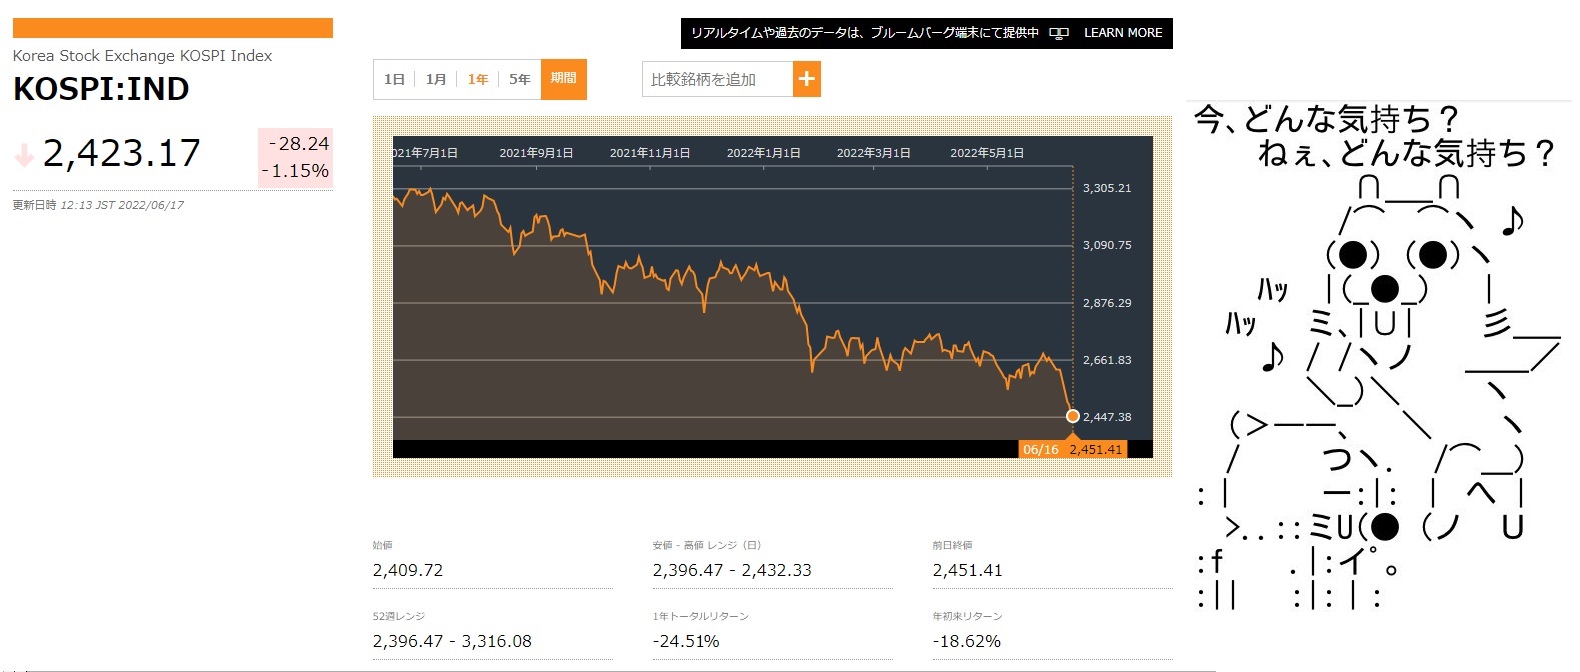Select the 1日 chart range tab

(x=394, y=79)
